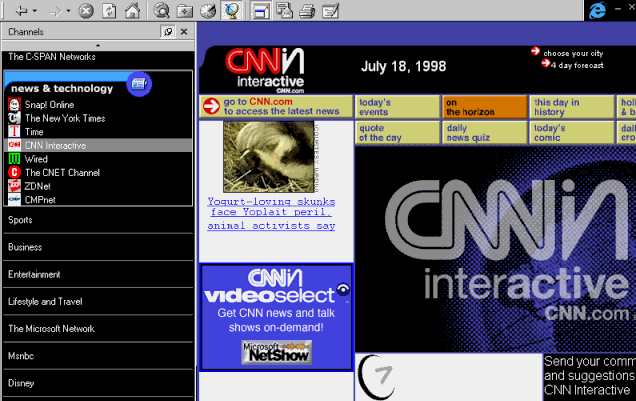The image size is (636, 401).
Task: Click the Stop loading toolbar icon
Action: (86, 11)
